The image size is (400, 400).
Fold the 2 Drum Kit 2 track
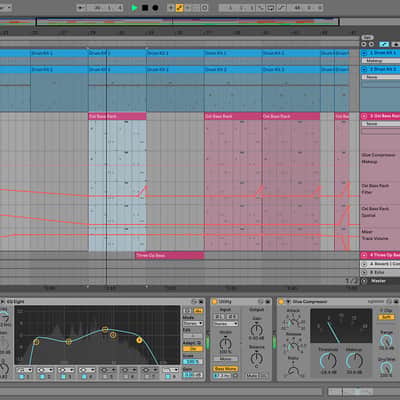coord(364,69)
